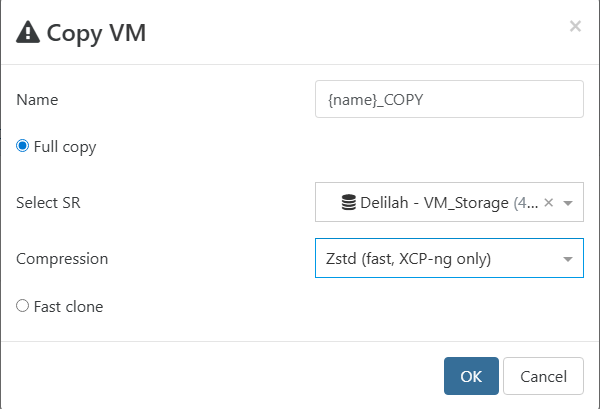Close the Copy VM dialog with X
This screenshot has height=409, width=600.
point(575,26)
